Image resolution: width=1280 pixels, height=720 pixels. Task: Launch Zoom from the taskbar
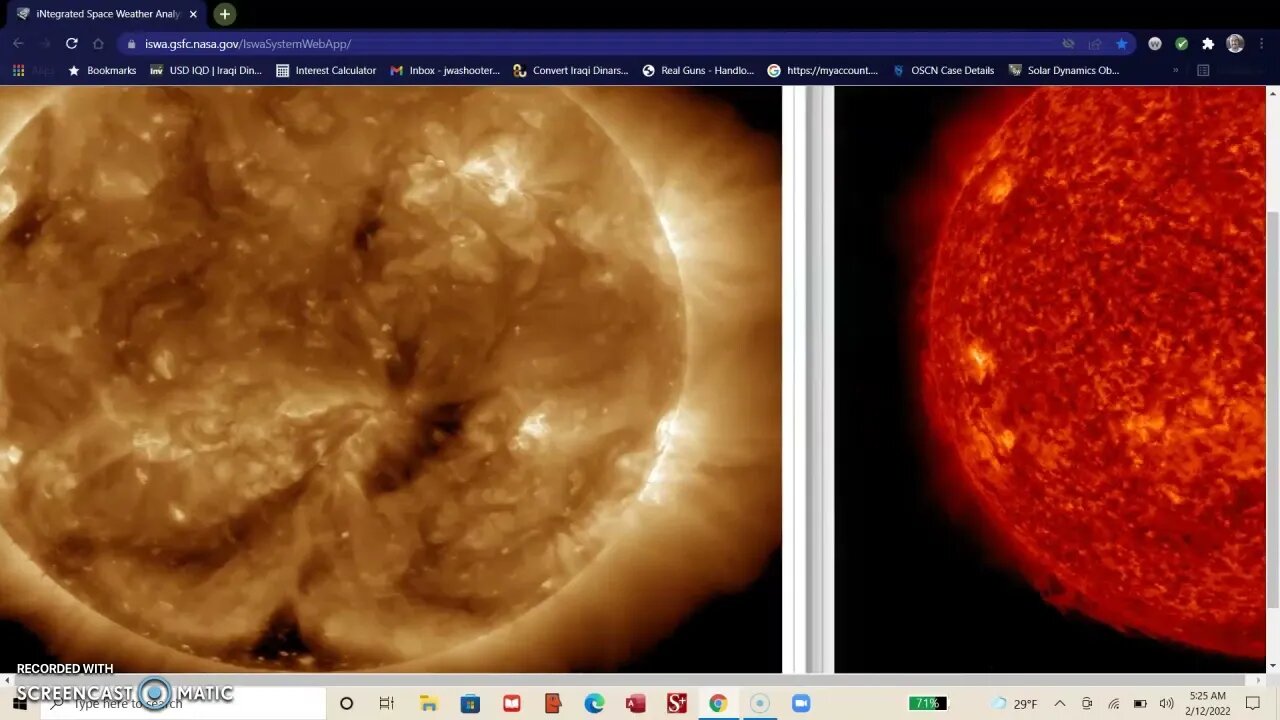[800, 703]
